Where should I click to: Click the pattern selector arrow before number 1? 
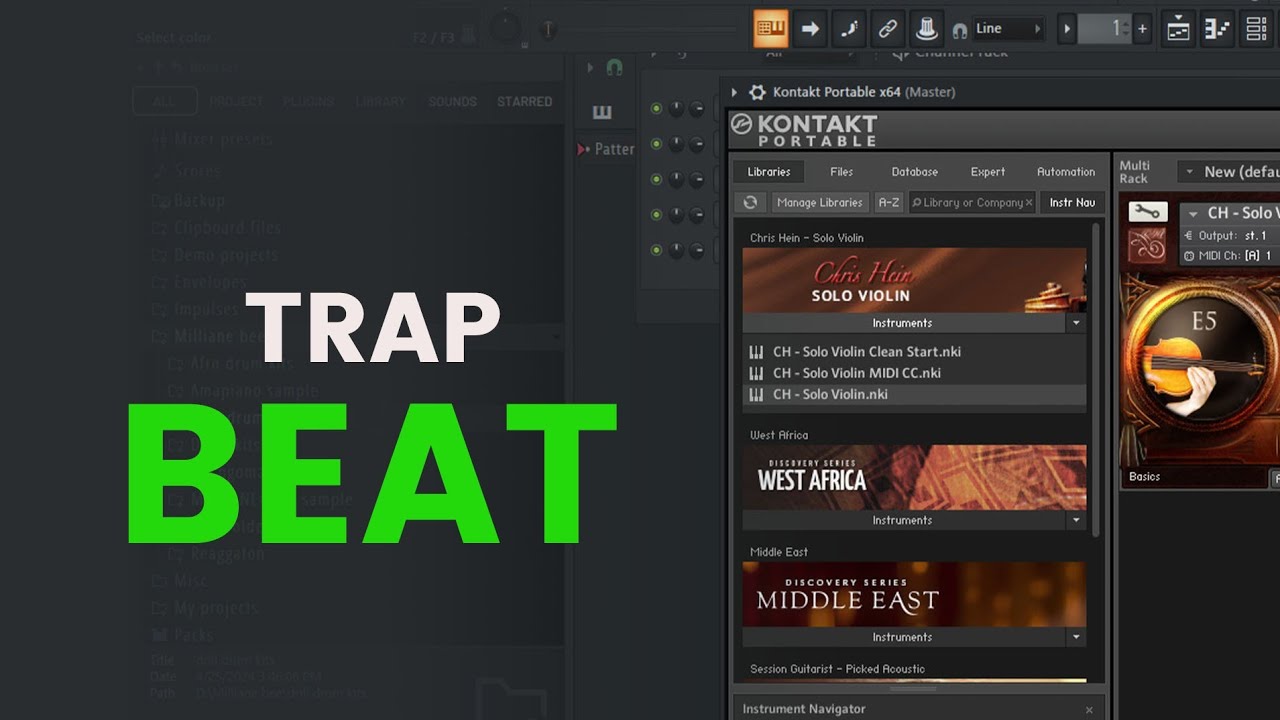1067,29
